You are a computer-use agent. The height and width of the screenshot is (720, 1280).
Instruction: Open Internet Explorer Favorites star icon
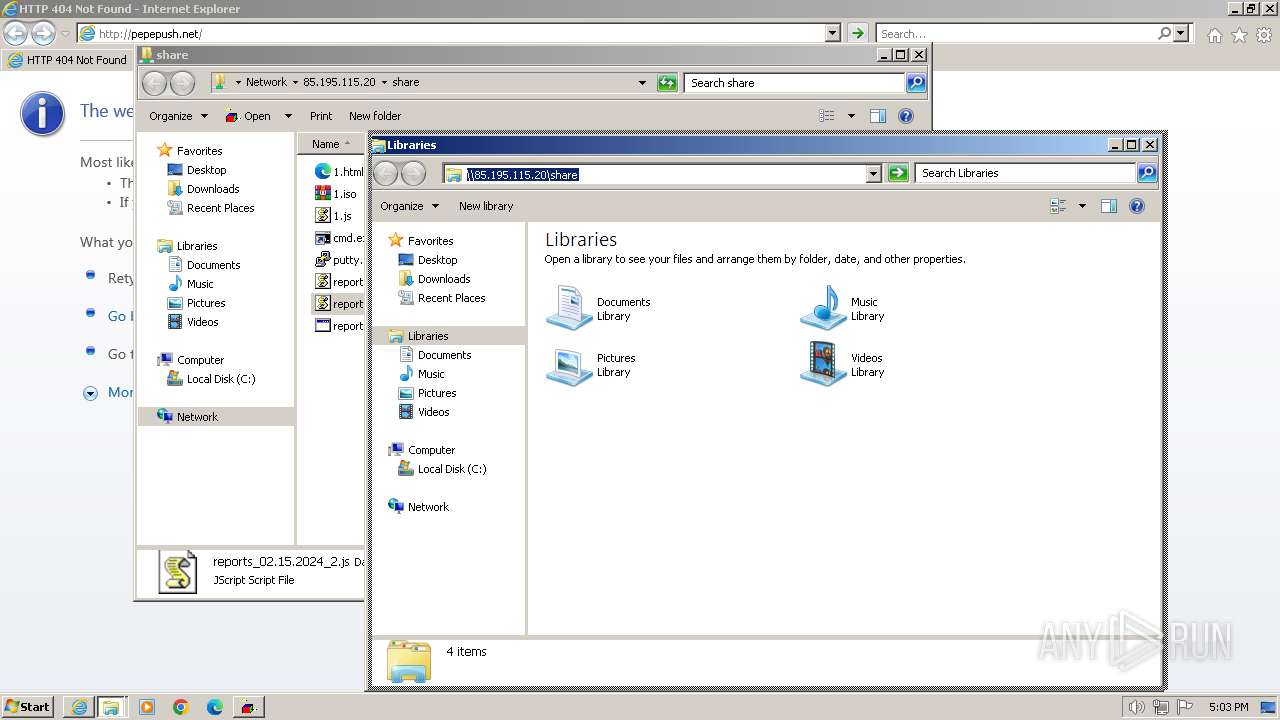click(x=1239, y=35)
